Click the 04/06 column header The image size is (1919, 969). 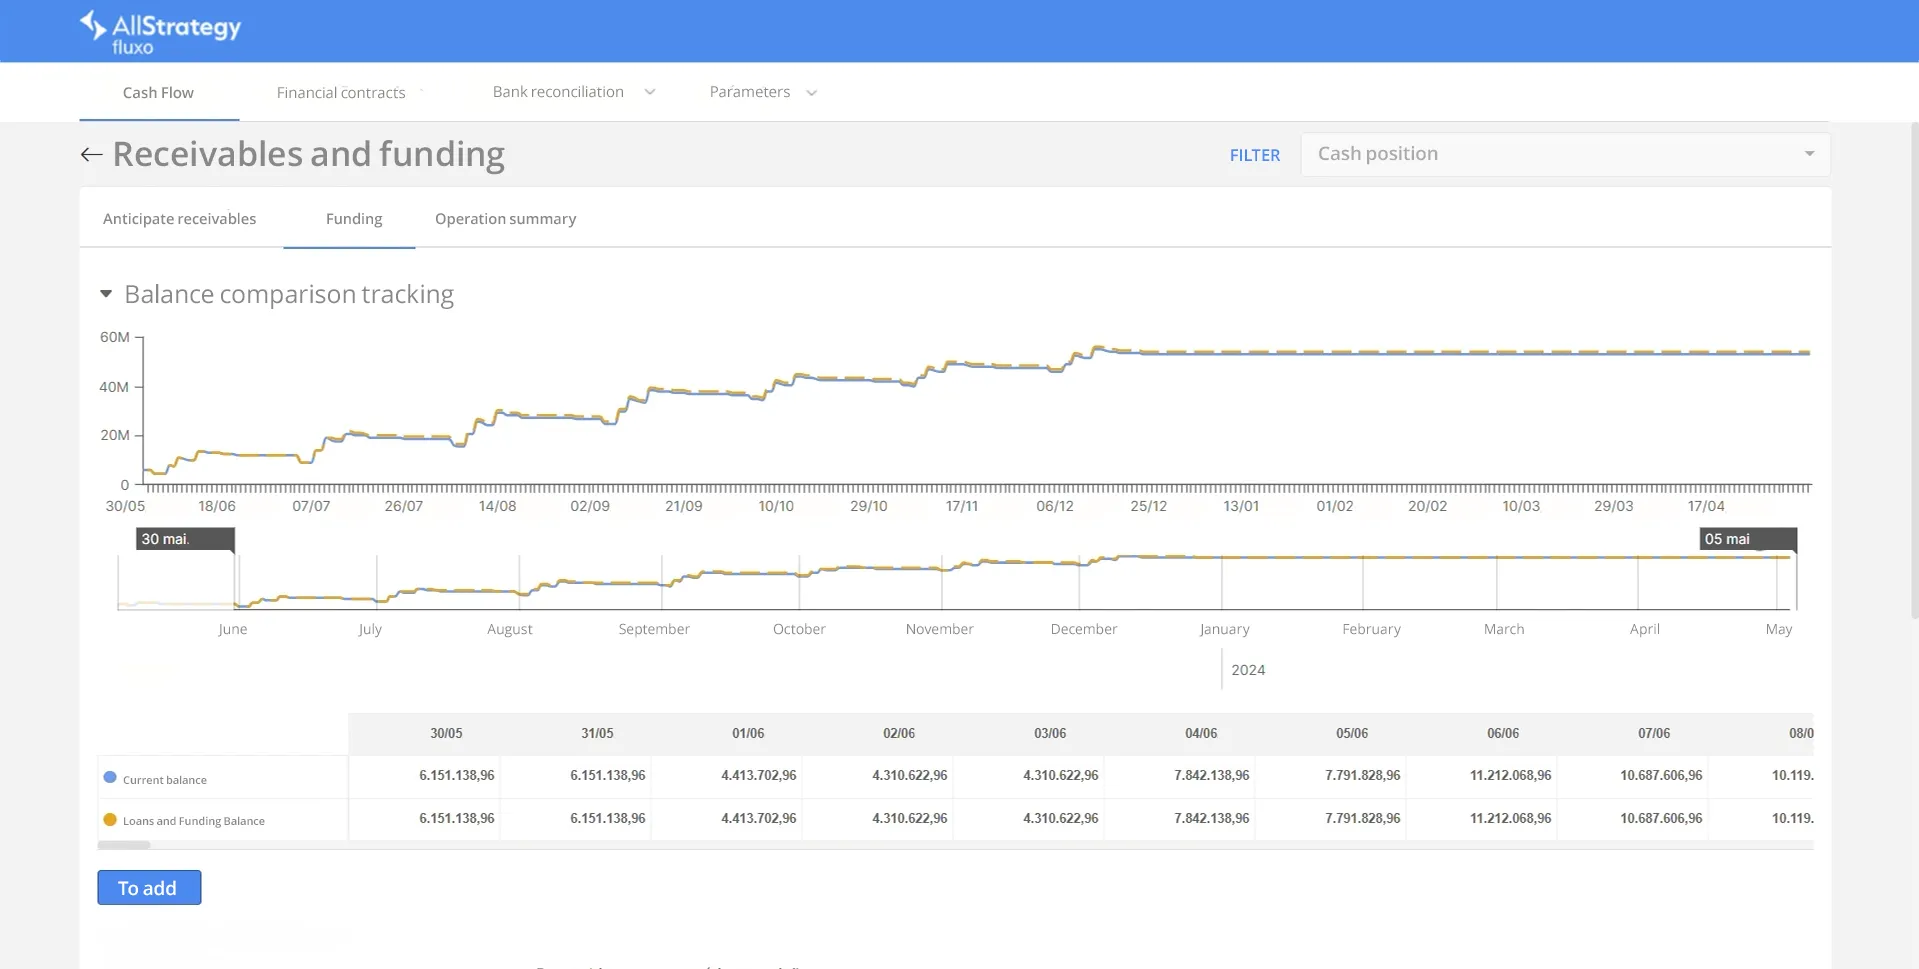point(1200,733)
